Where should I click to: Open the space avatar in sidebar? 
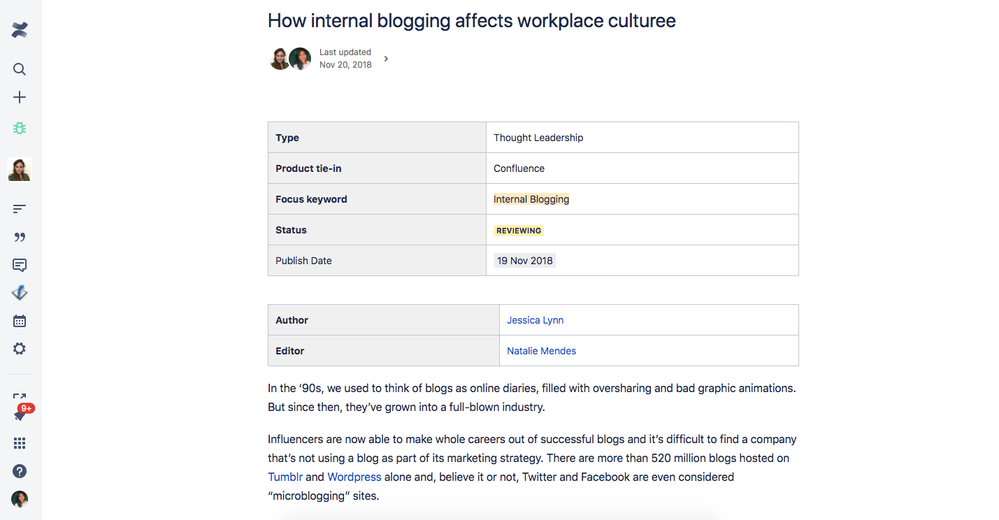pos(19,169)
